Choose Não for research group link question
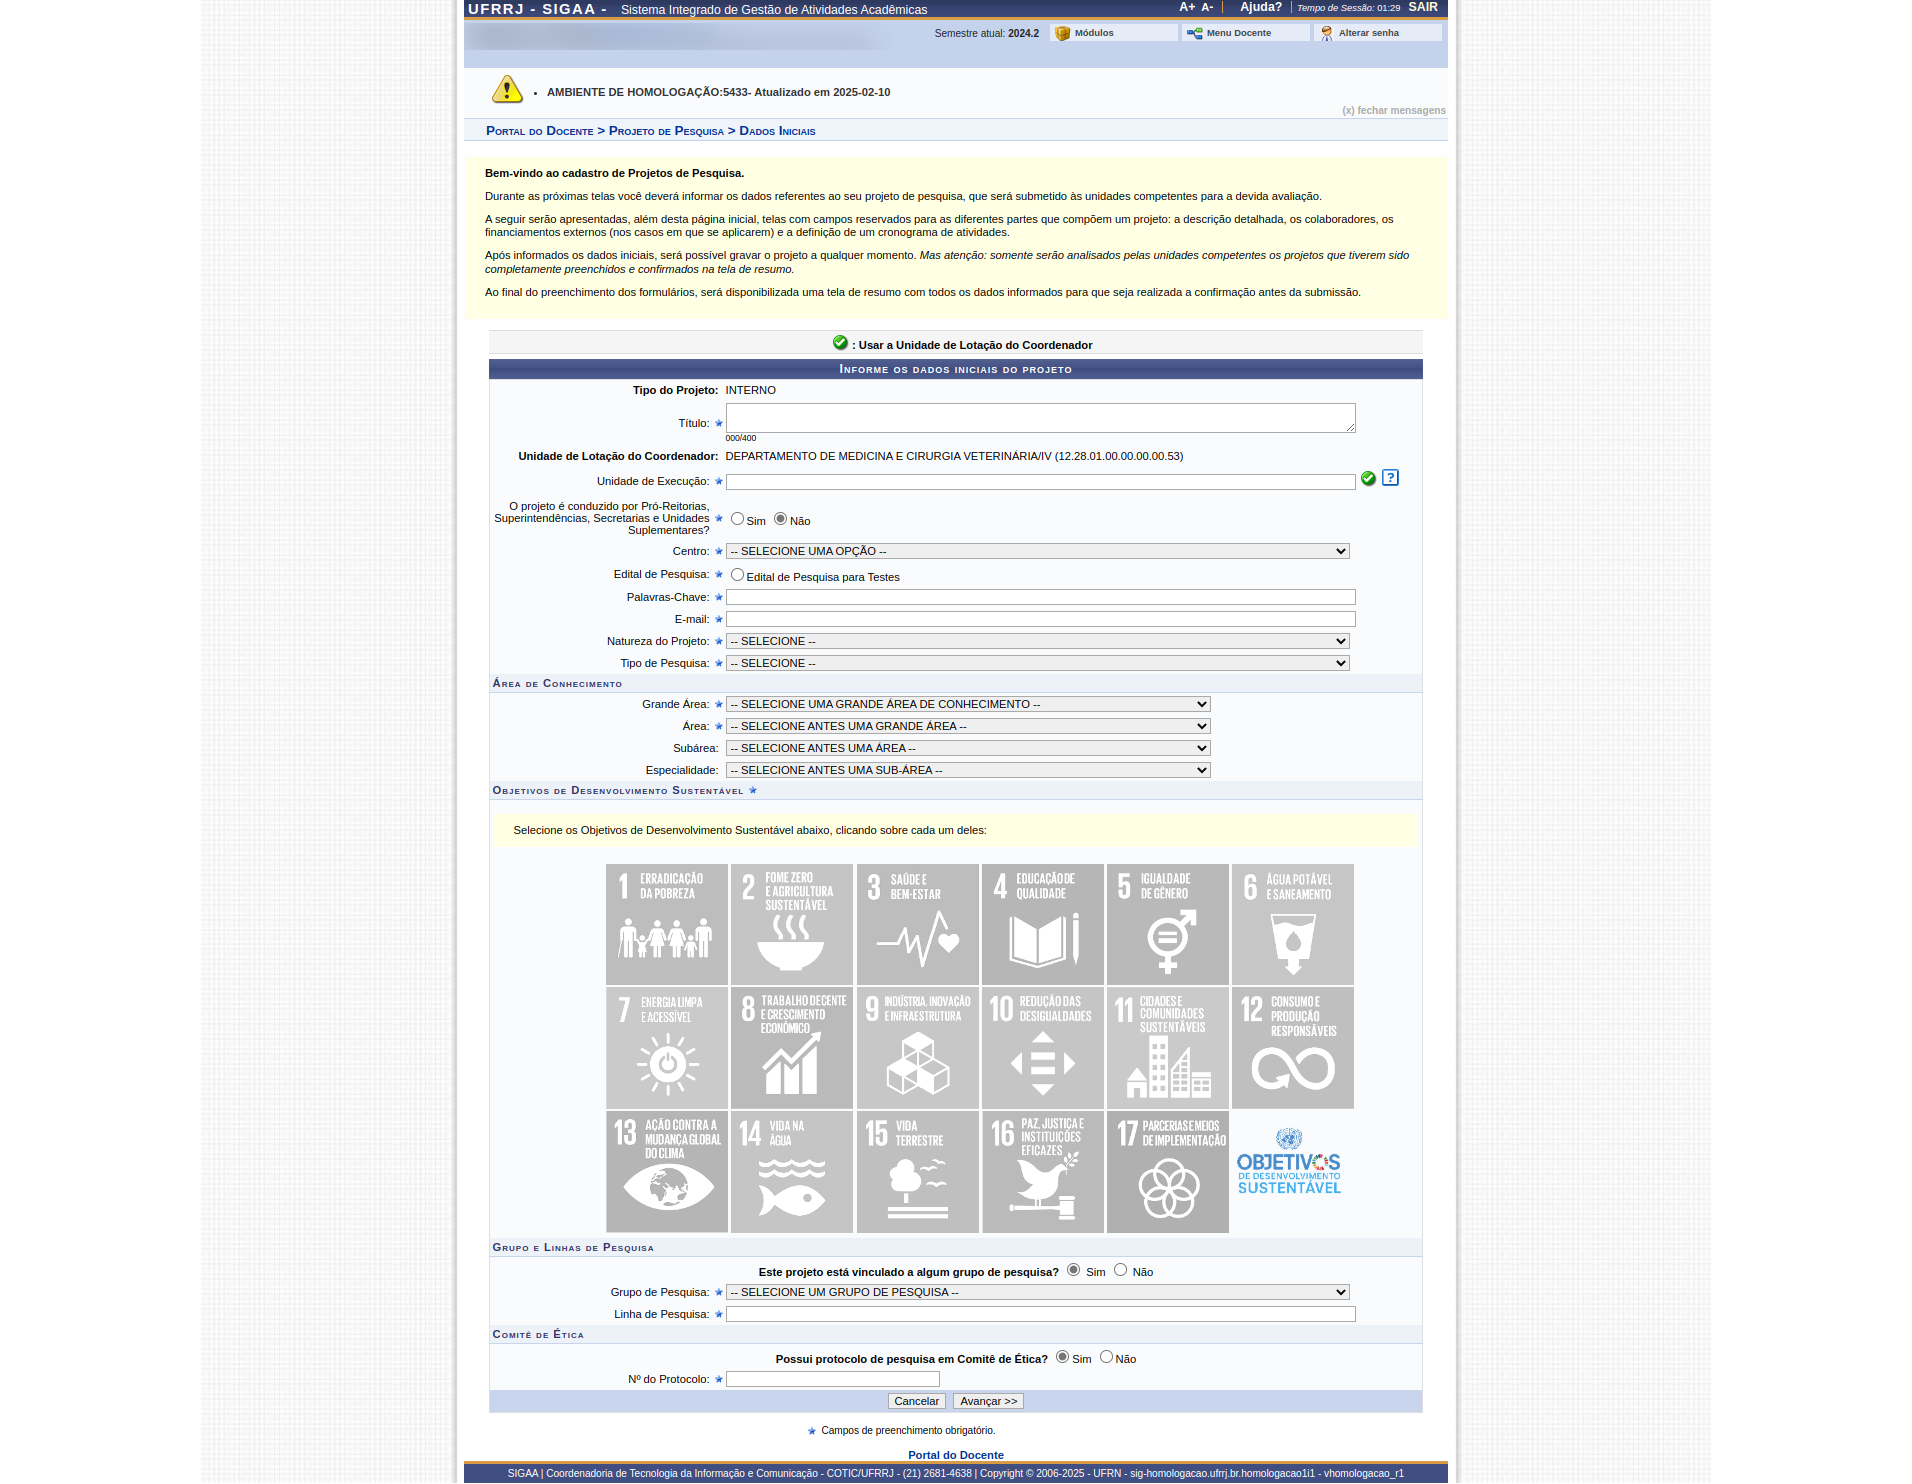This screenshot has width=1912, height=1484. coord(1120,1270)
